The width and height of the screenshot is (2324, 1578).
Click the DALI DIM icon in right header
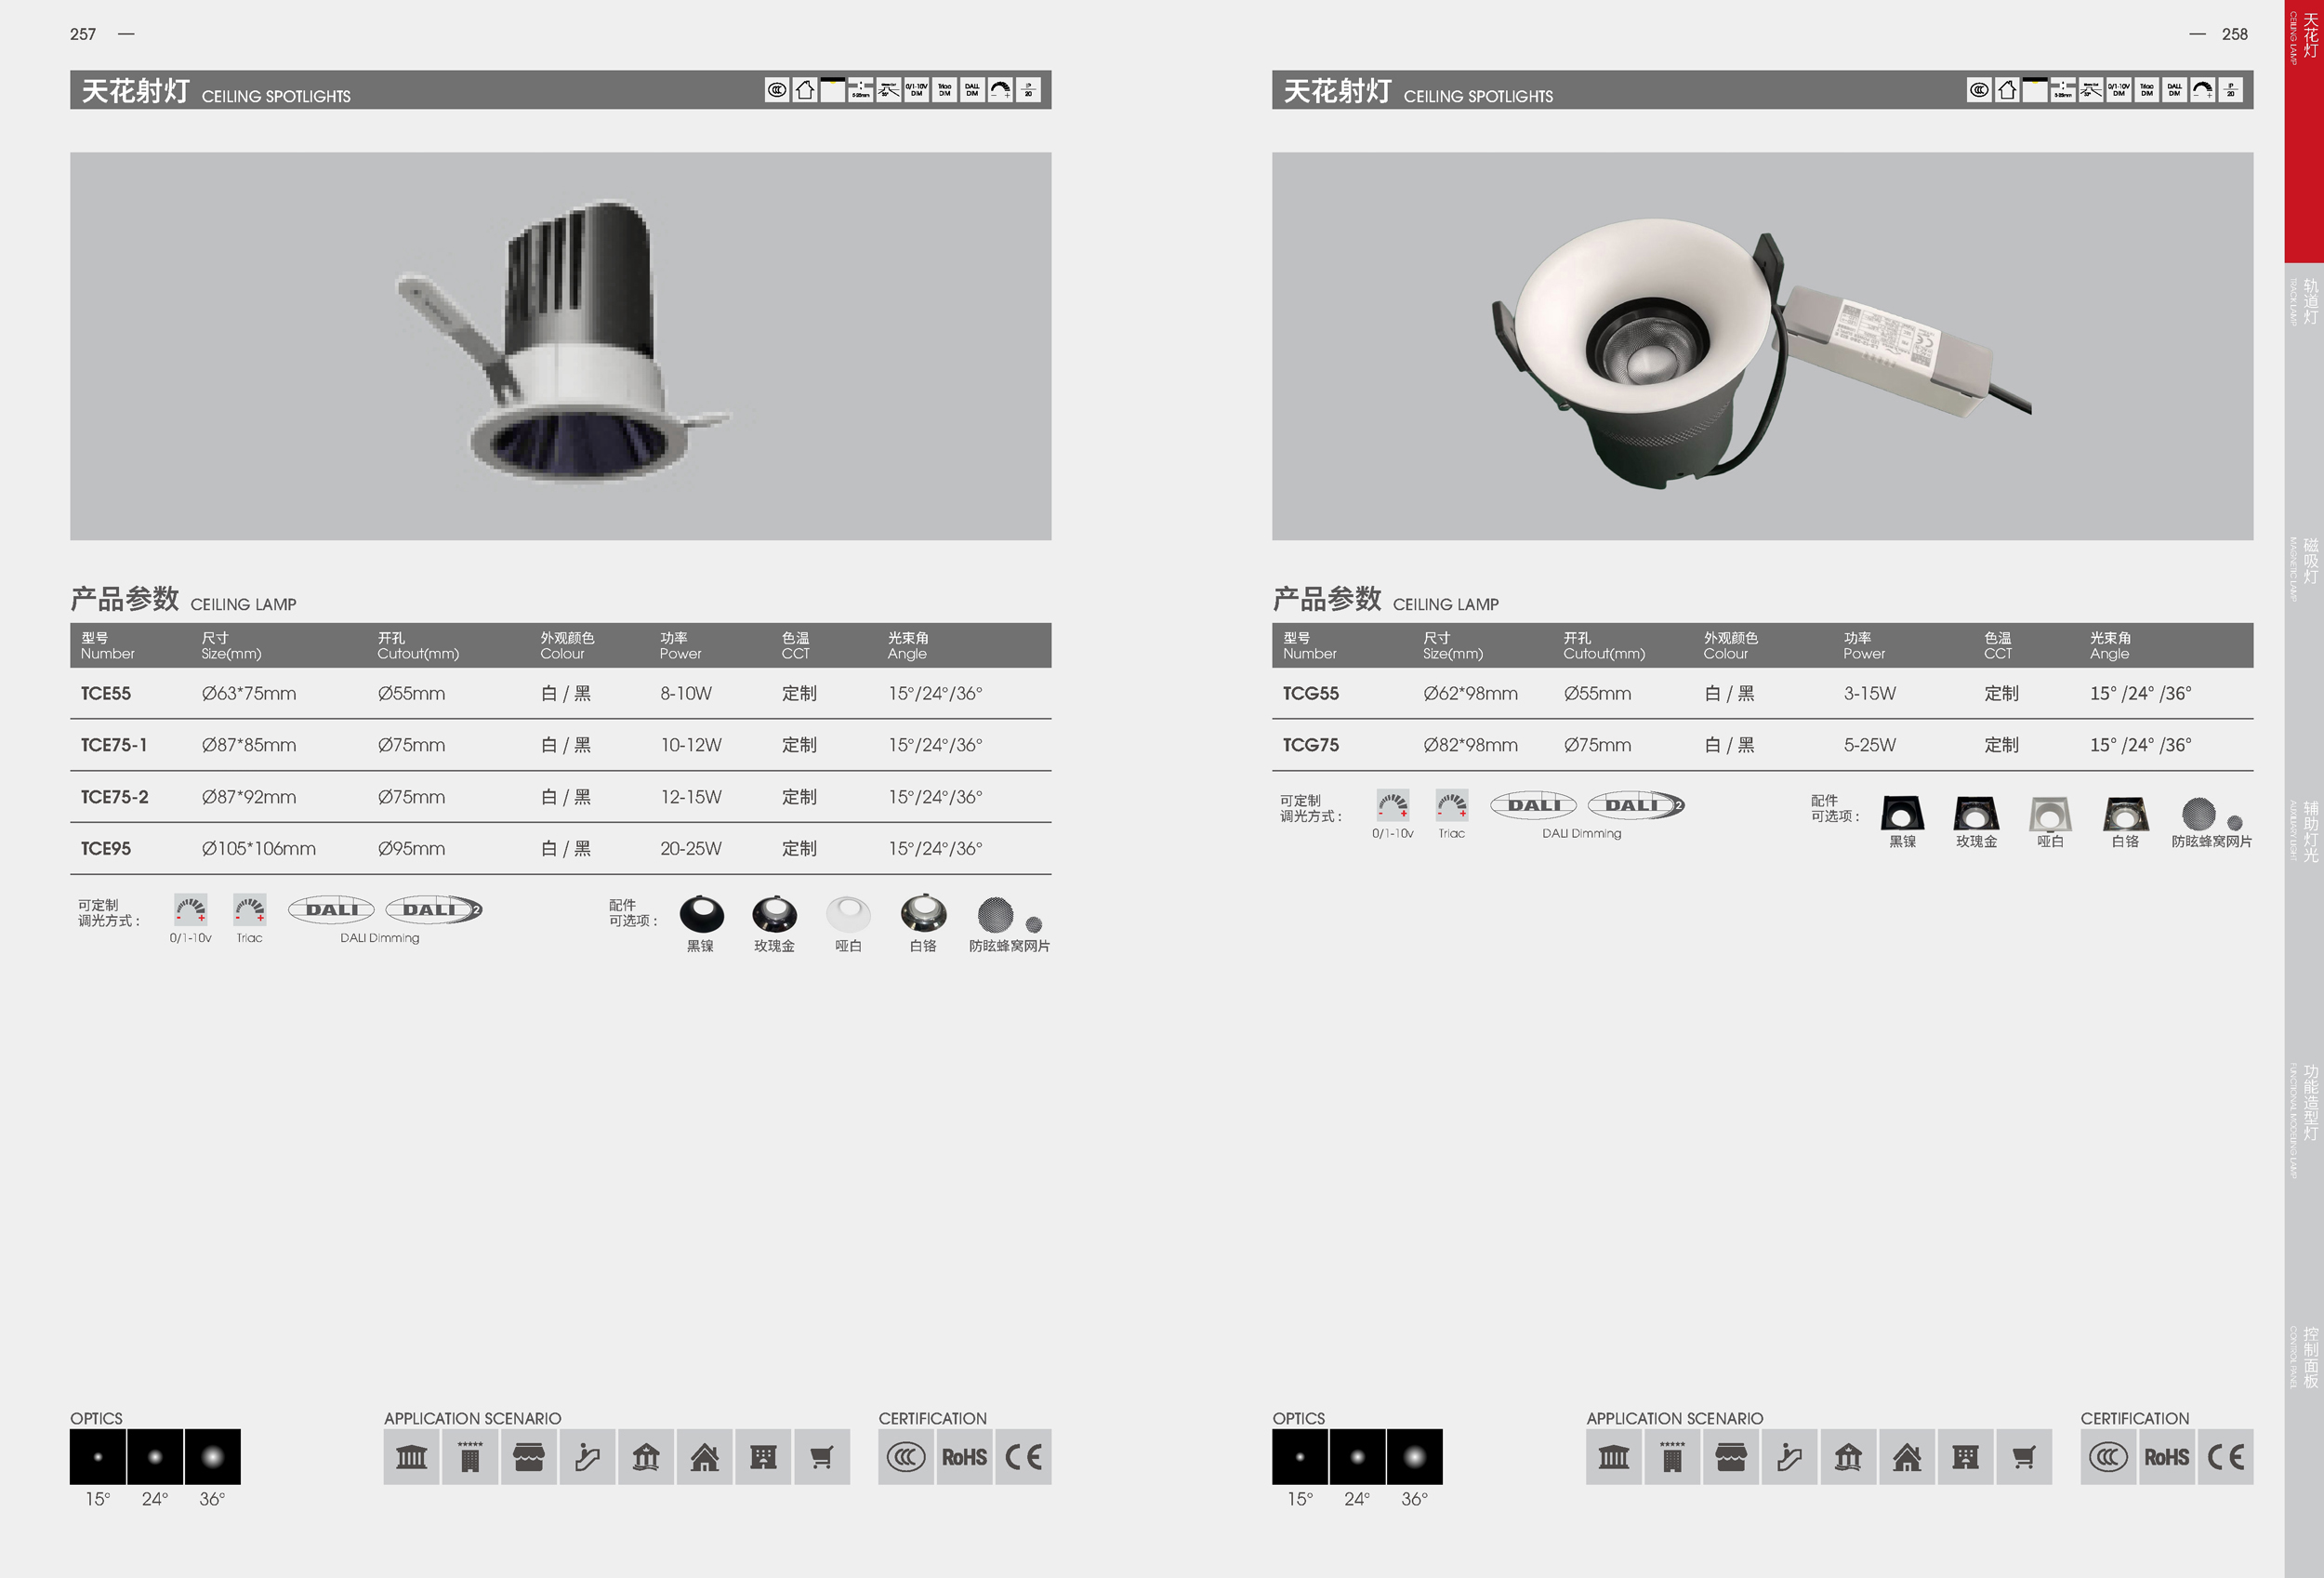tap(2174, 90)
